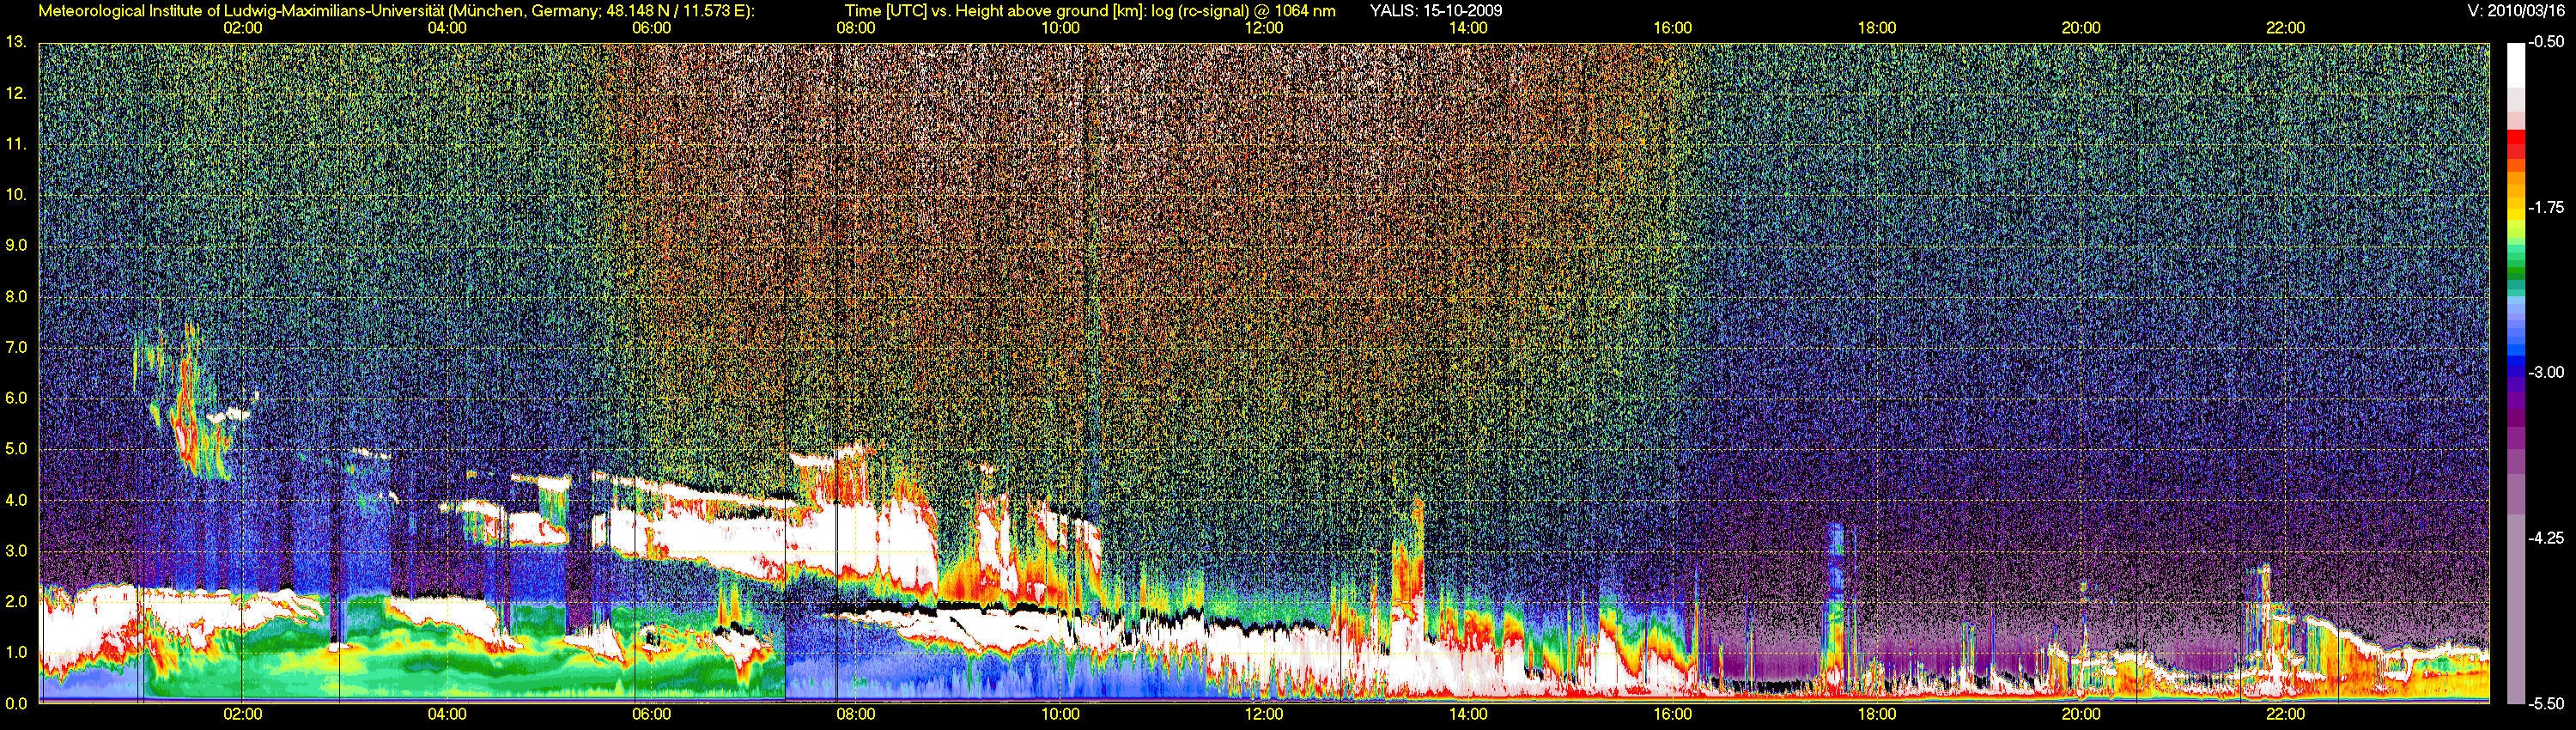The width and height of the screenshot is (2576, 730).
Task: Click the '10.' height axis label
Action: tap(15, 194)
